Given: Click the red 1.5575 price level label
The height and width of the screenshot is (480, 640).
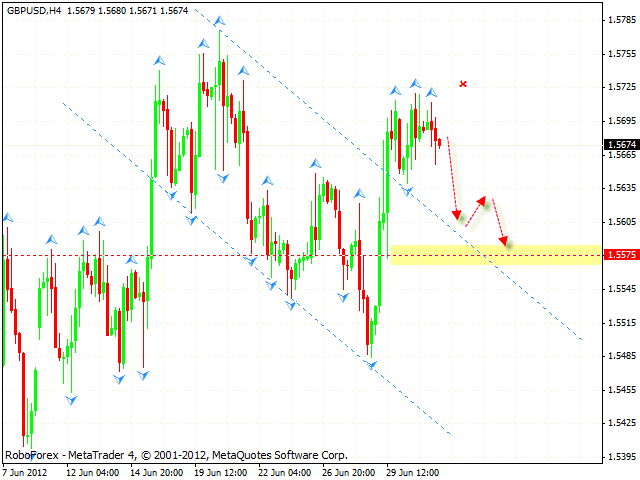Looking at the screenshot, I should (x=620, y=255).
